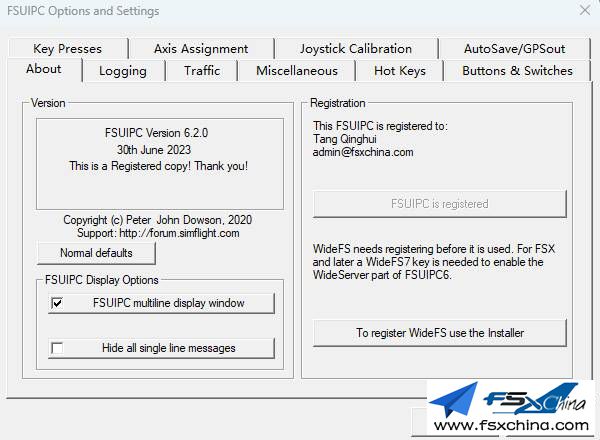Close the FSUIPC Options and Settings window
This screenshot has height=440, width=600.
tap(585, 10)
